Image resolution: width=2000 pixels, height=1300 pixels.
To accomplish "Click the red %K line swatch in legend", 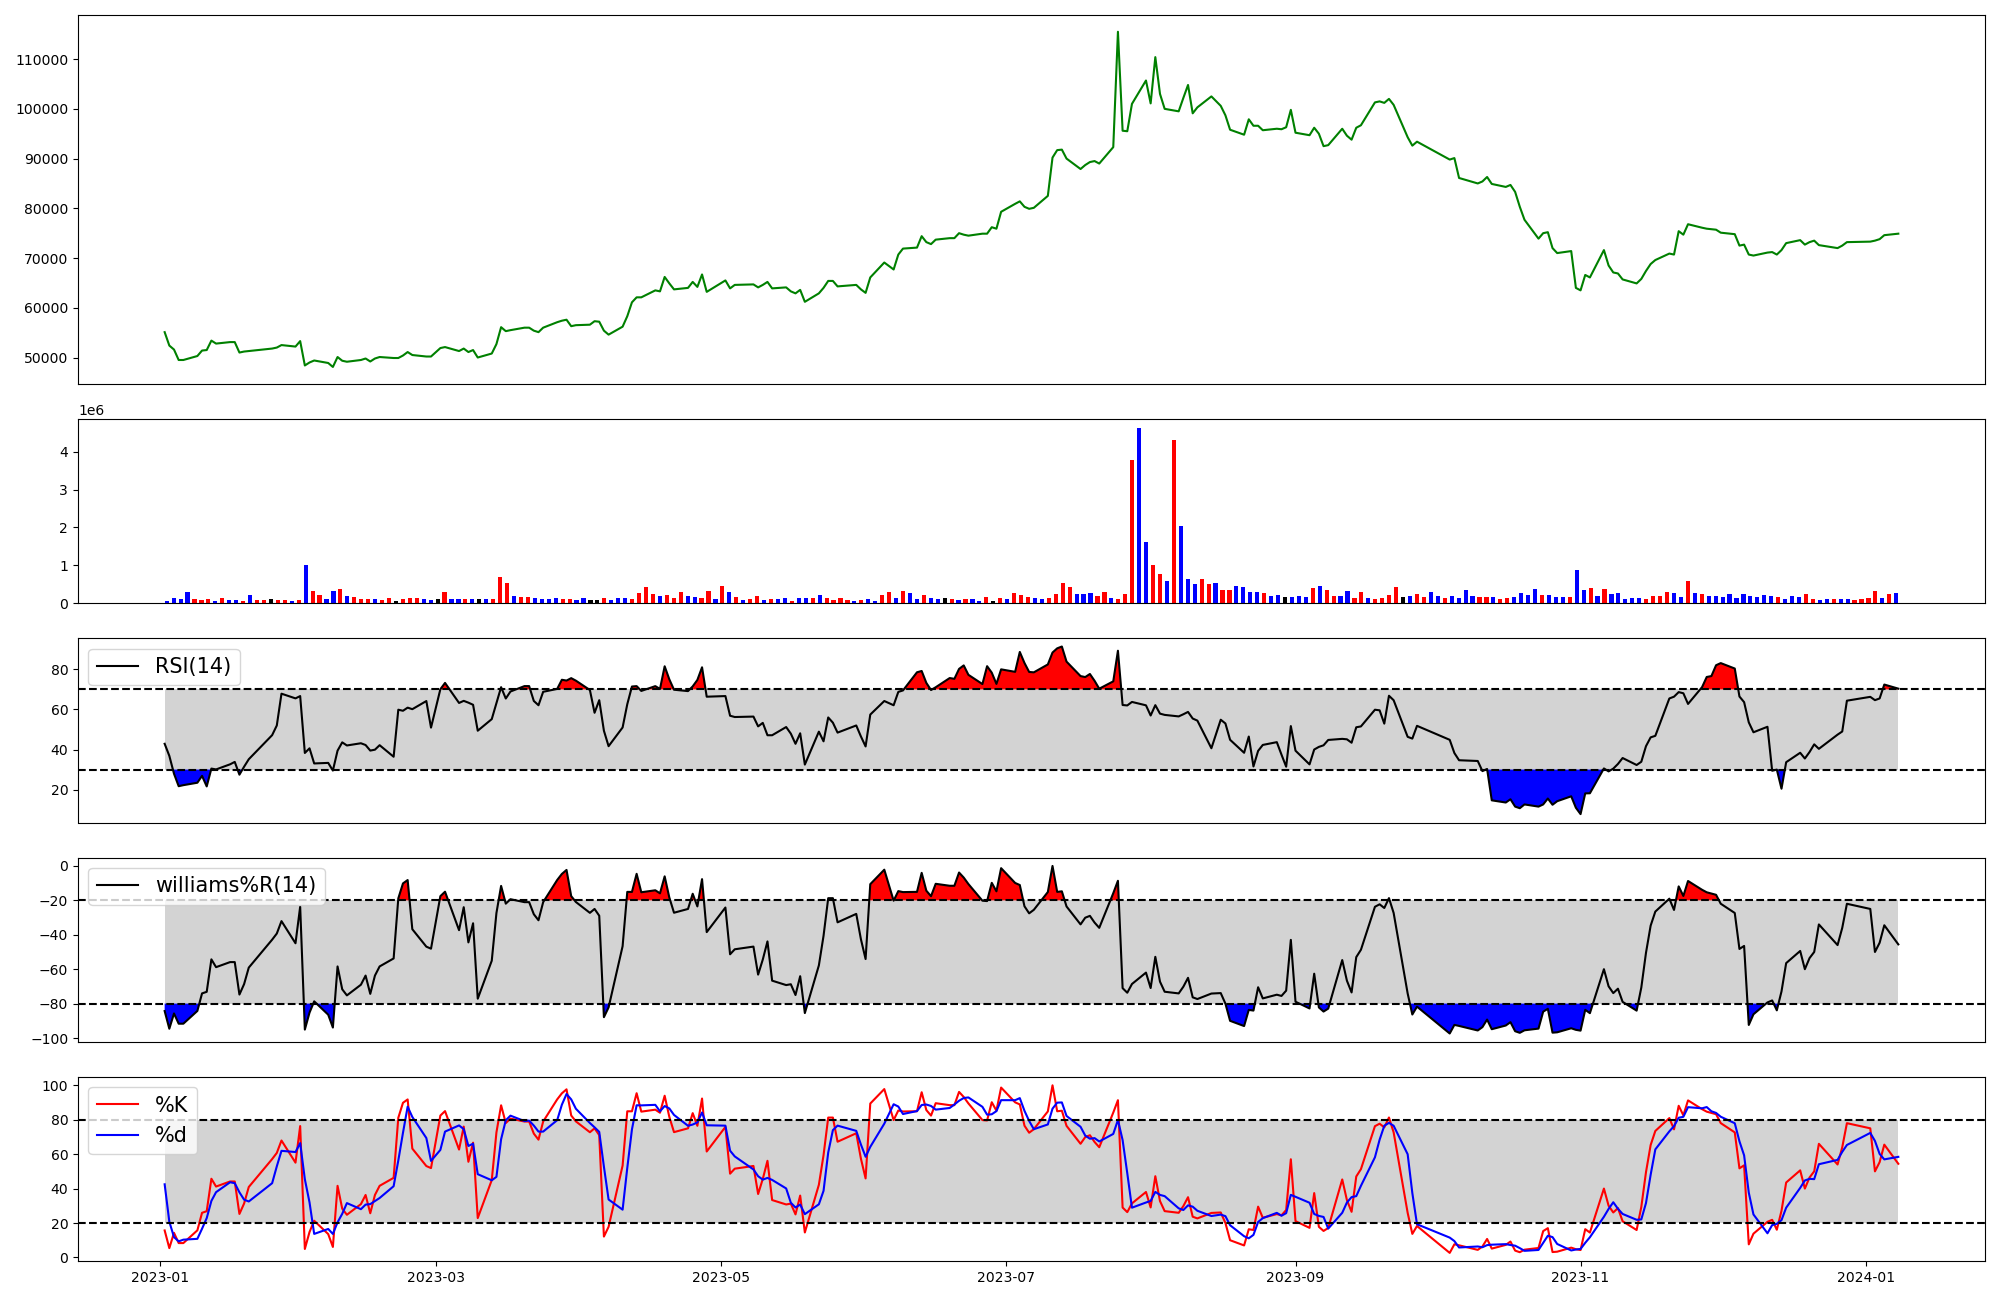I will tap(118, 1105).
